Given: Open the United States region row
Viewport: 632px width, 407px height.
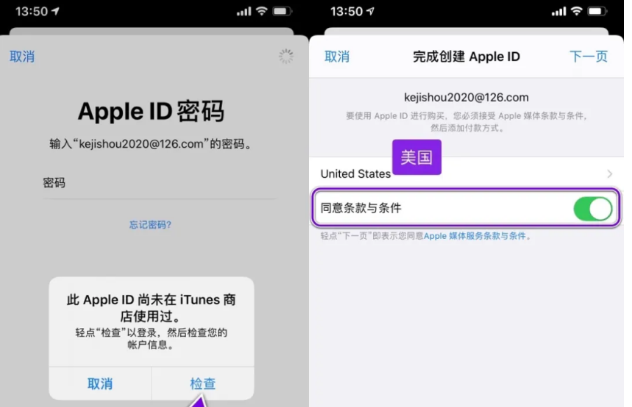Looking at the screenshot, I should click(x=466, y=174).
